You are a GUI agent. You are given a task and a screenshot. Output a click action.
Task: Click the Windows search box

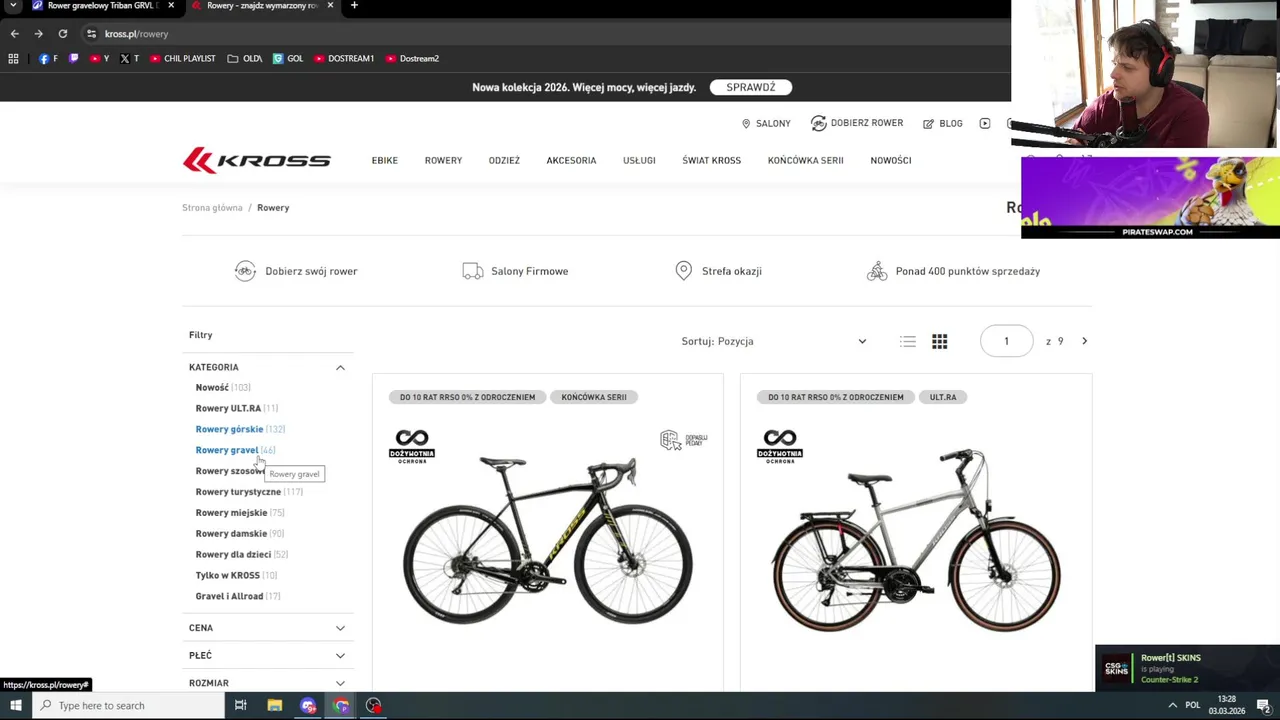point(128,706)
